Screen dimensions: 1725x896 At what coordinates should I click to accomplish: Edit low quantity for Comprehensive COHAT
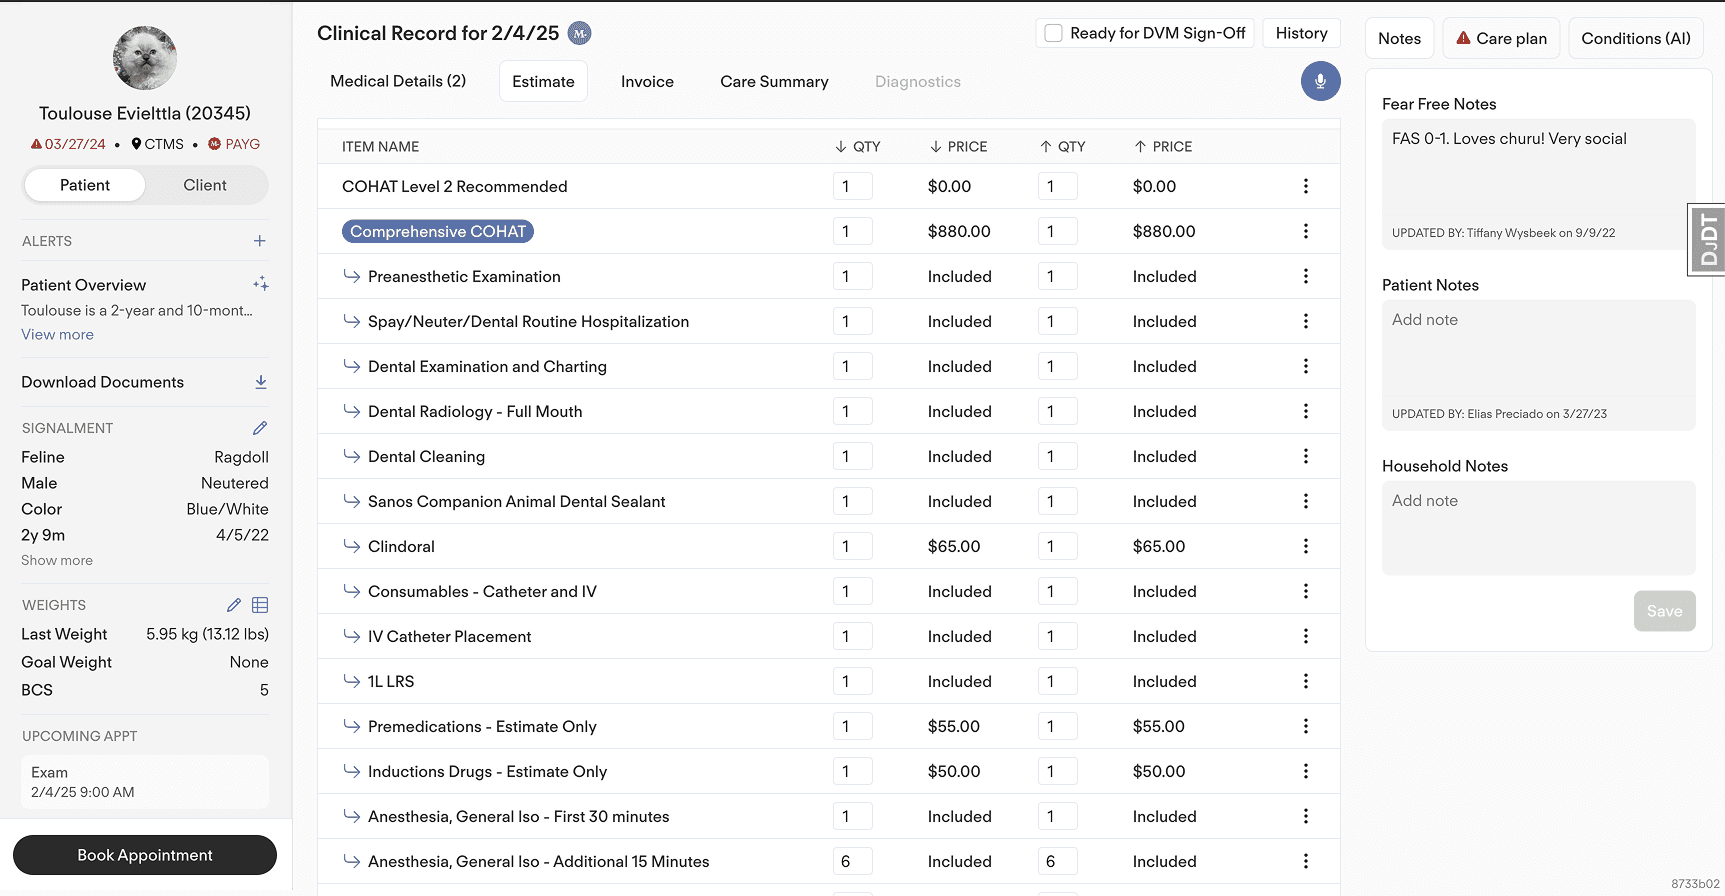pyautogui.click(x=853, y=231)
